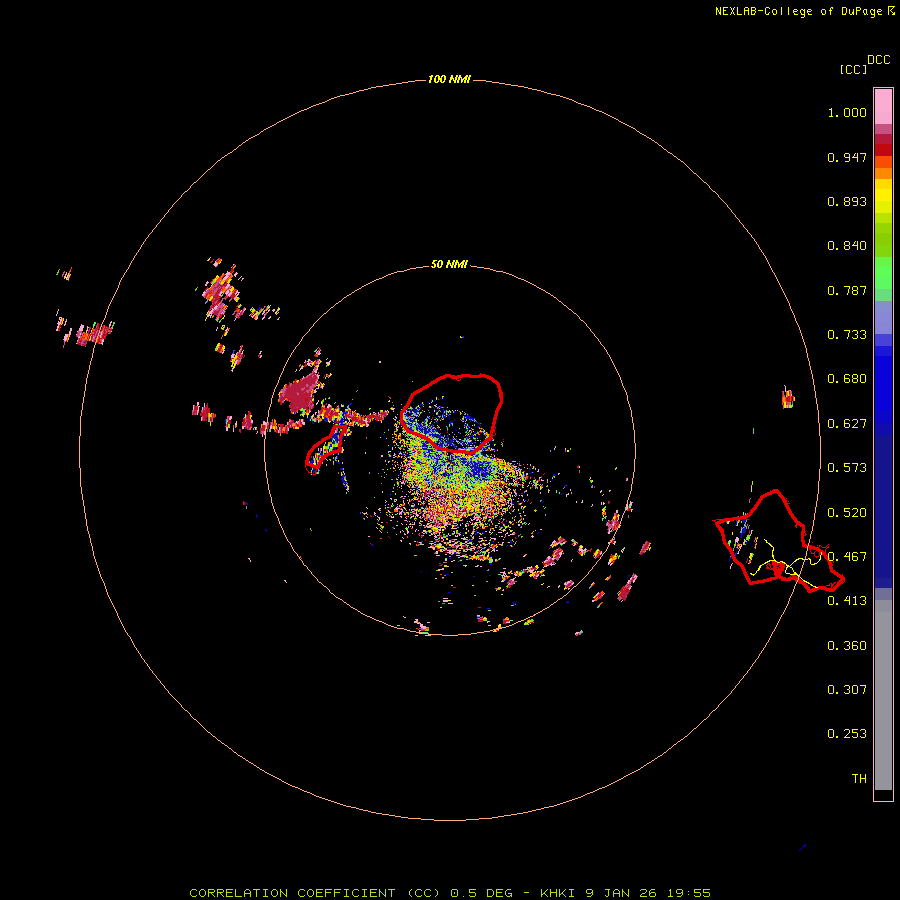Image resolution: width=900 pixels, height=900 pixels.
Task: Pick the bright red color bar segment
Action: point(883,150)
